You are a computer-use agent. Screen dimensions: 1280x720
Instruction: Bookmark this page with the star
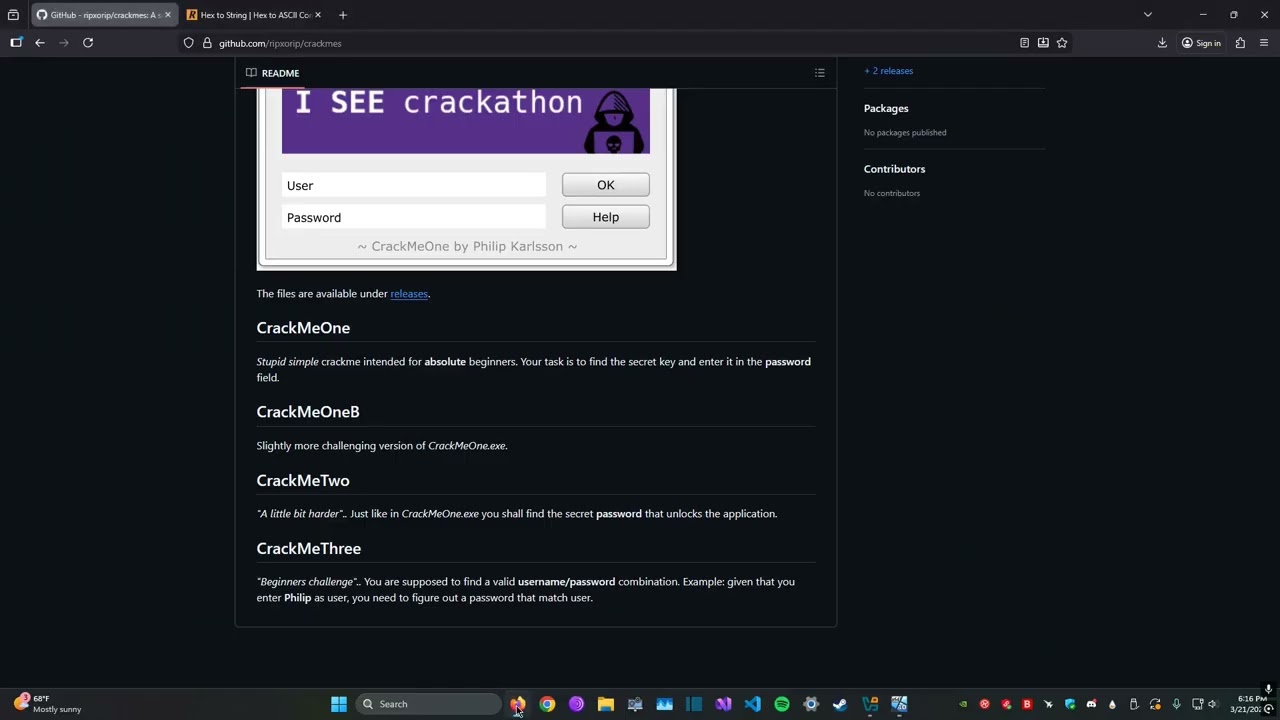coord(1062,43)
